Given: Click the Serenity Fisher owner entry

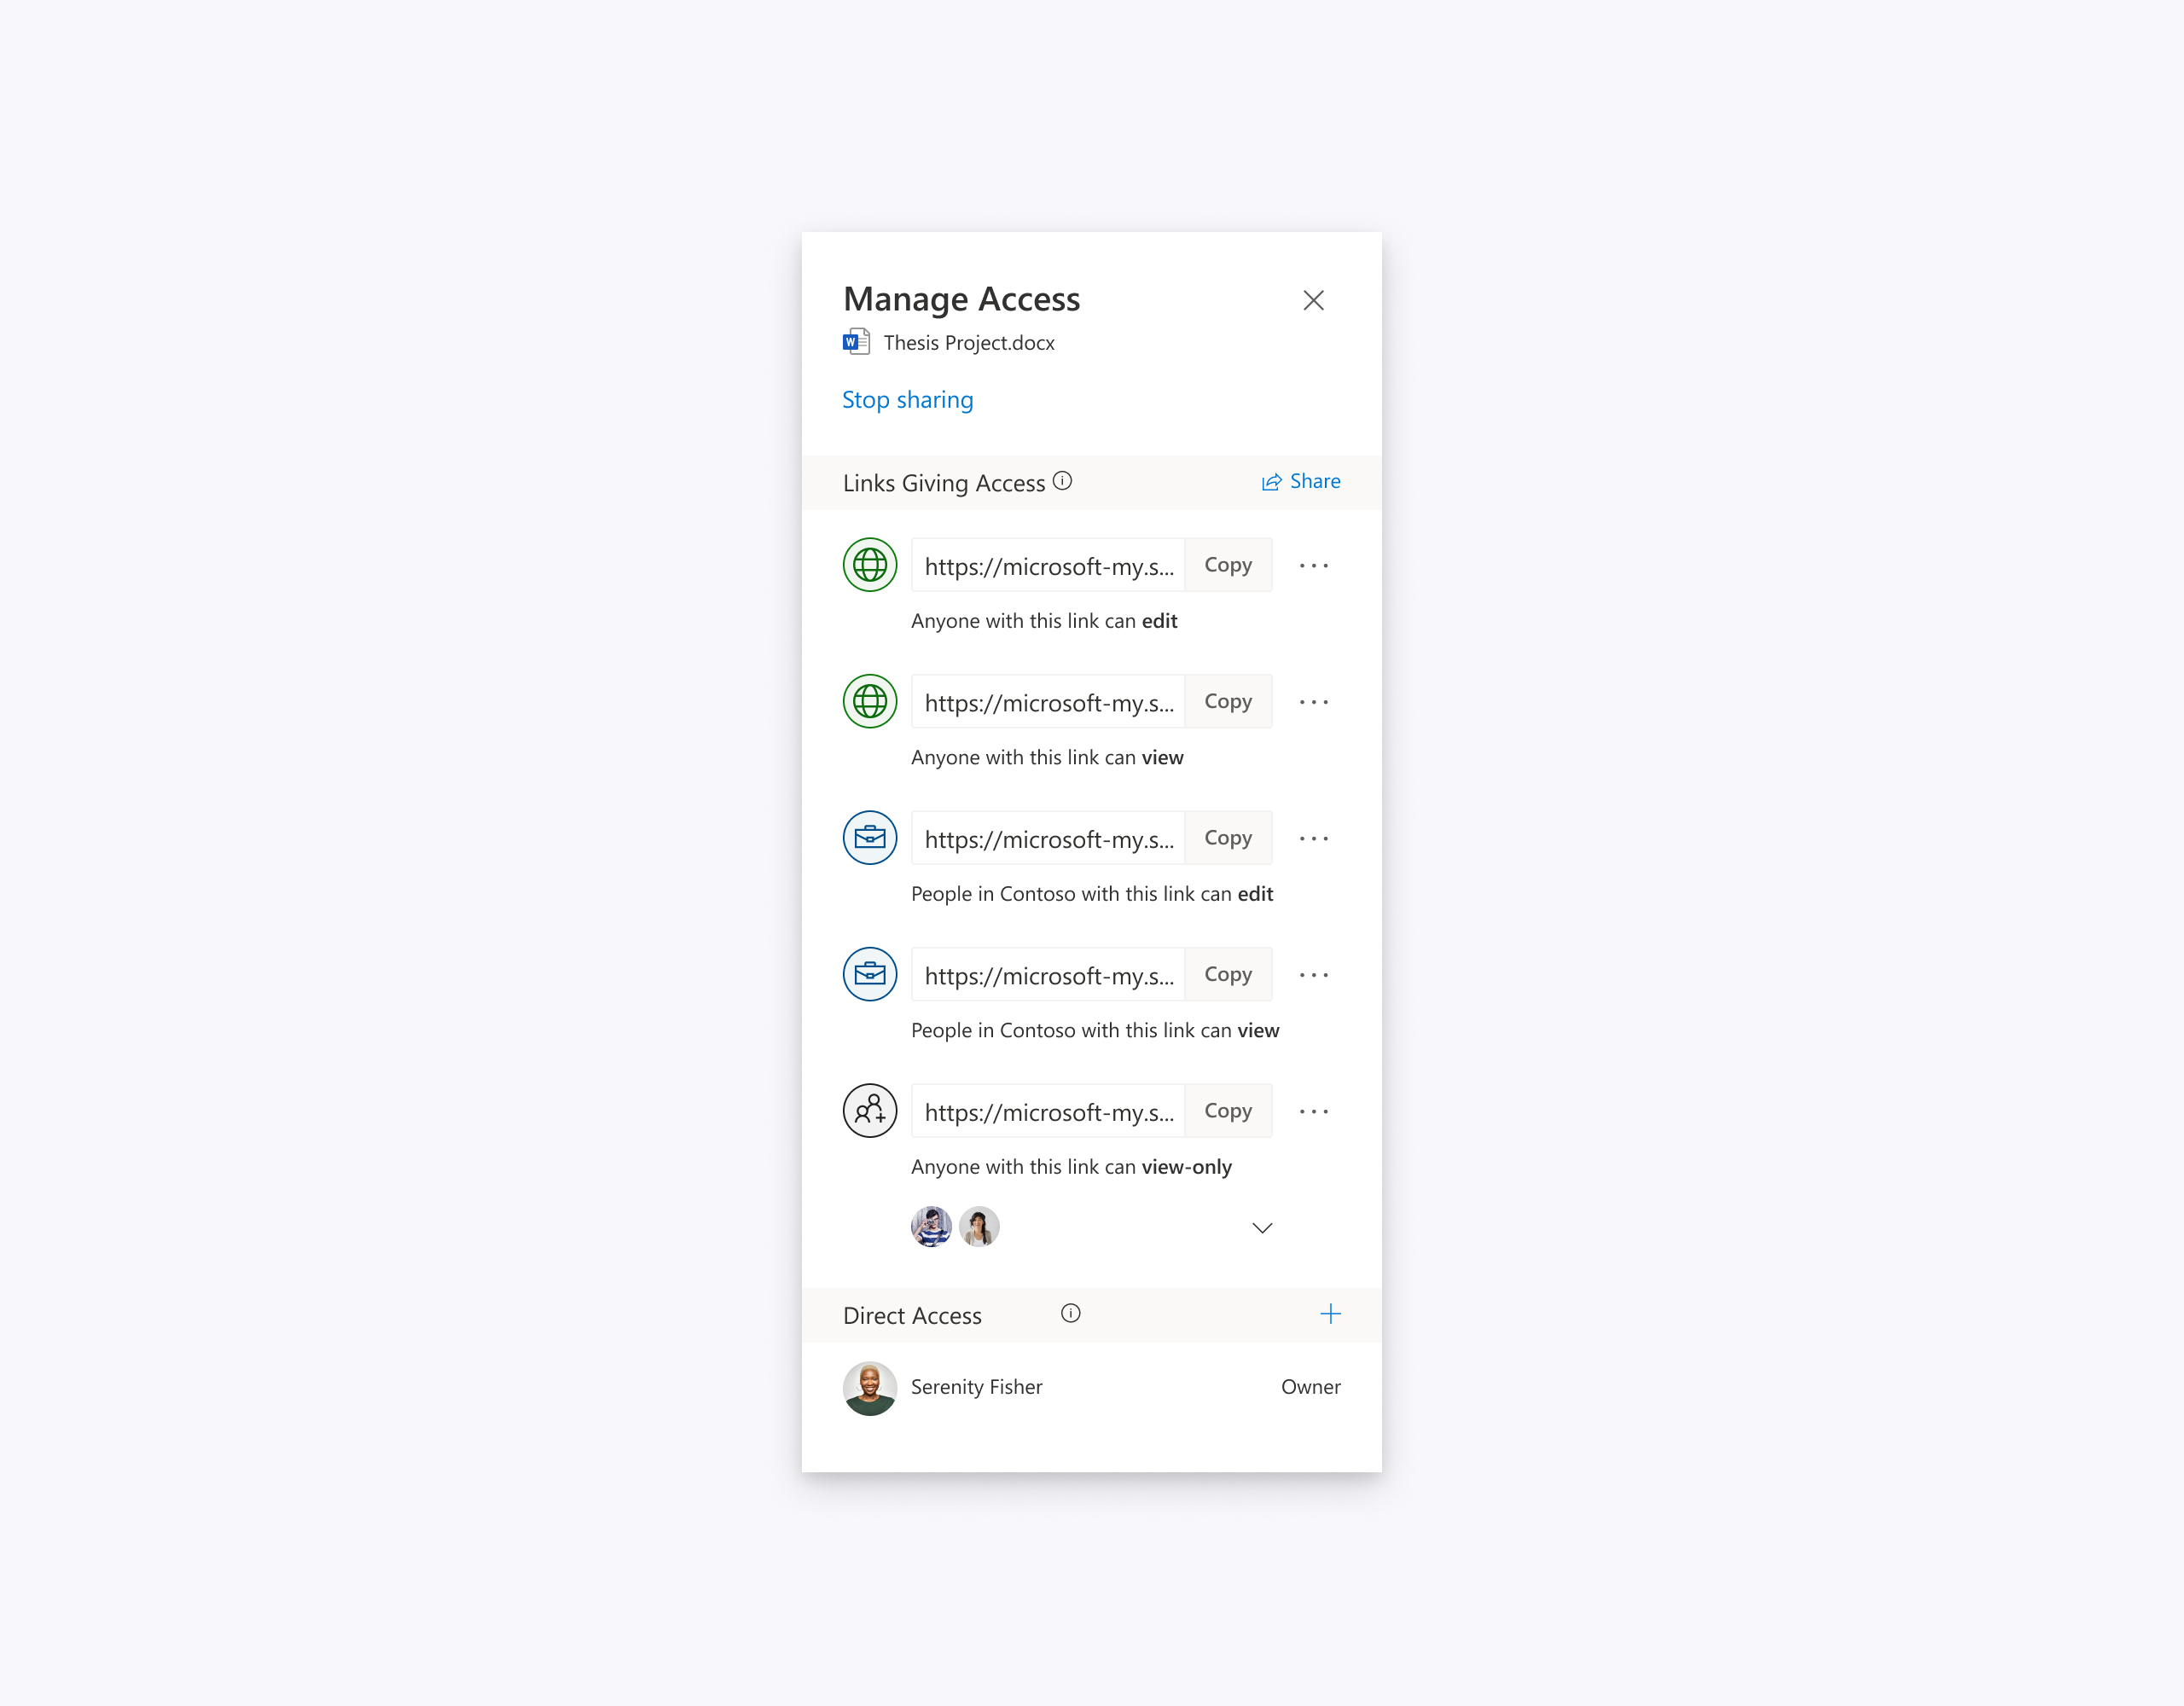Looking at the screenshot, I should [x=1090, y=1385].
